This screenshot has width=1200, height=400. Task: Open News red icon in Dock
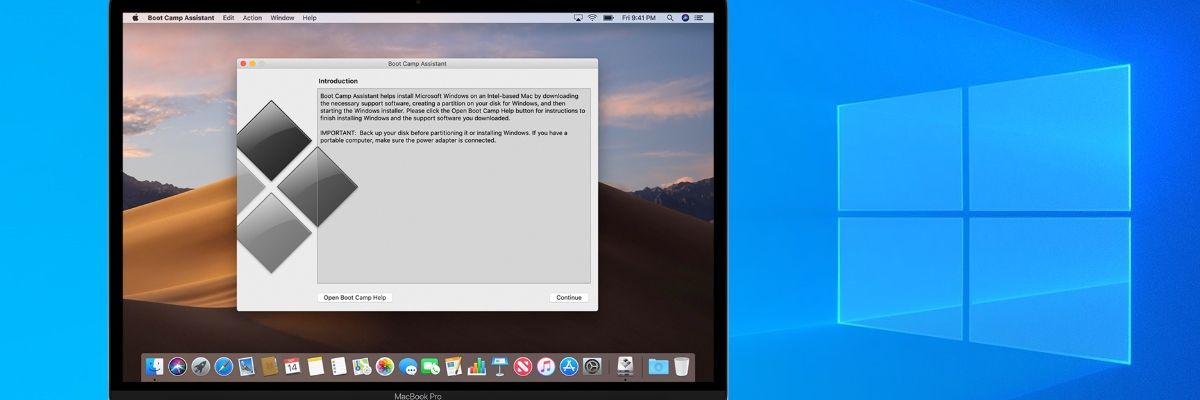523,367
